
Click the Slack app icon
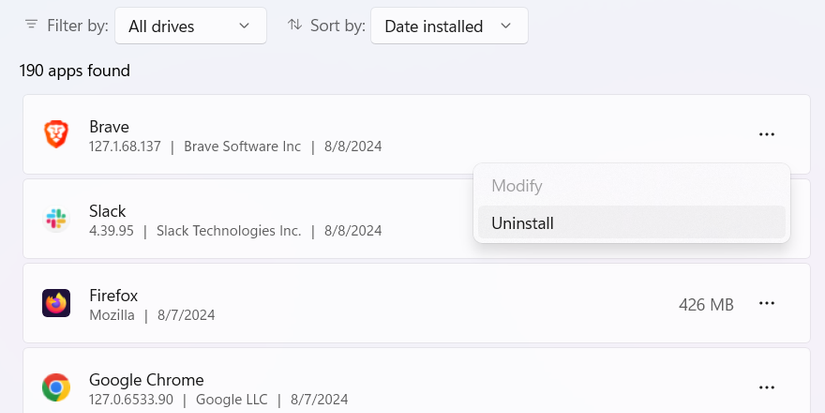pos(56,219)
